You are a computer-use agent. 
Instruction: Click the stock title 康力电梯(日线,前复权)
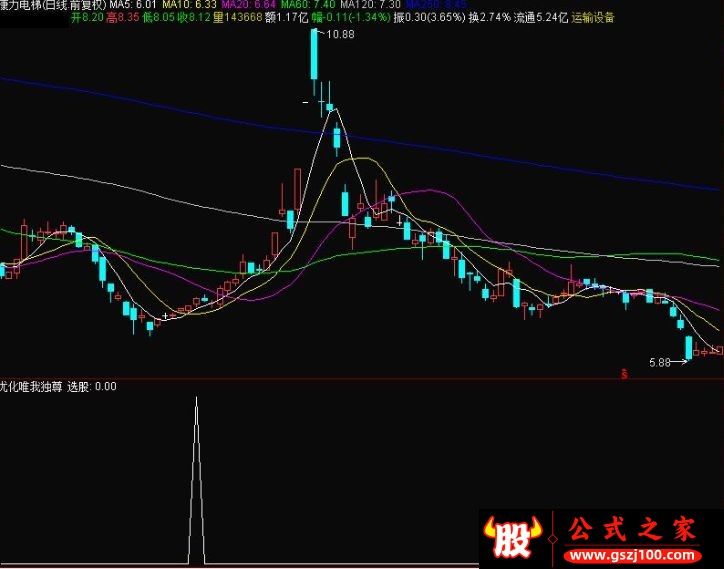click(53, 5)
